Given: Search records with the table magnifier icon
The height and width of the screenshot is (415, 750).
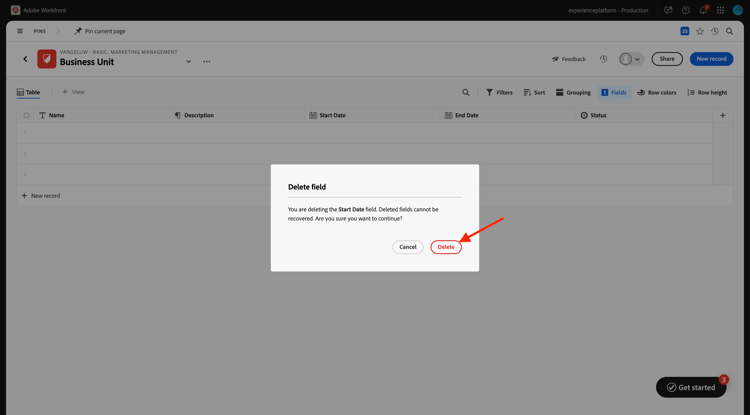Looking at the screenshot, I should tap(465, 92).
